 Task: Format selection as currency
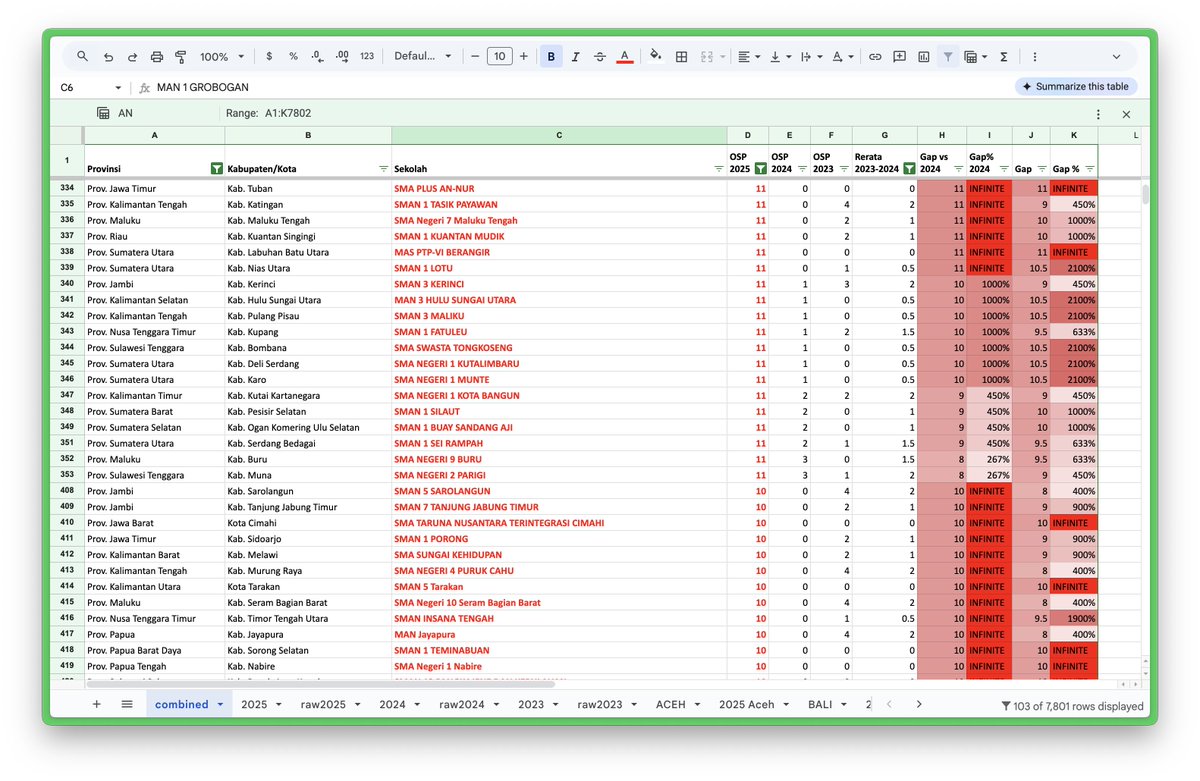tap(269, 57)
